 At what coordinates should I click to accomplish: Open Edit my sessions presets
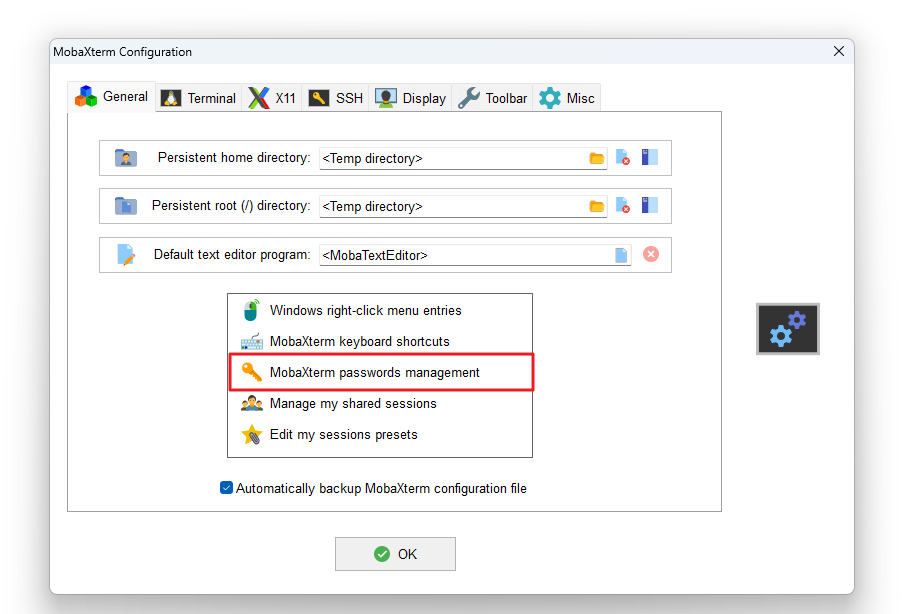(x=380, y=435)
